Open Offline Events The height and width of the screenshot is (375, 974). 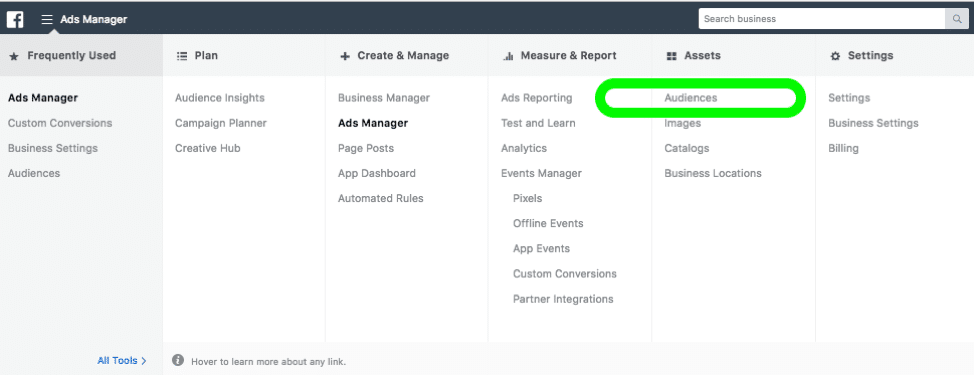point(548,223)
